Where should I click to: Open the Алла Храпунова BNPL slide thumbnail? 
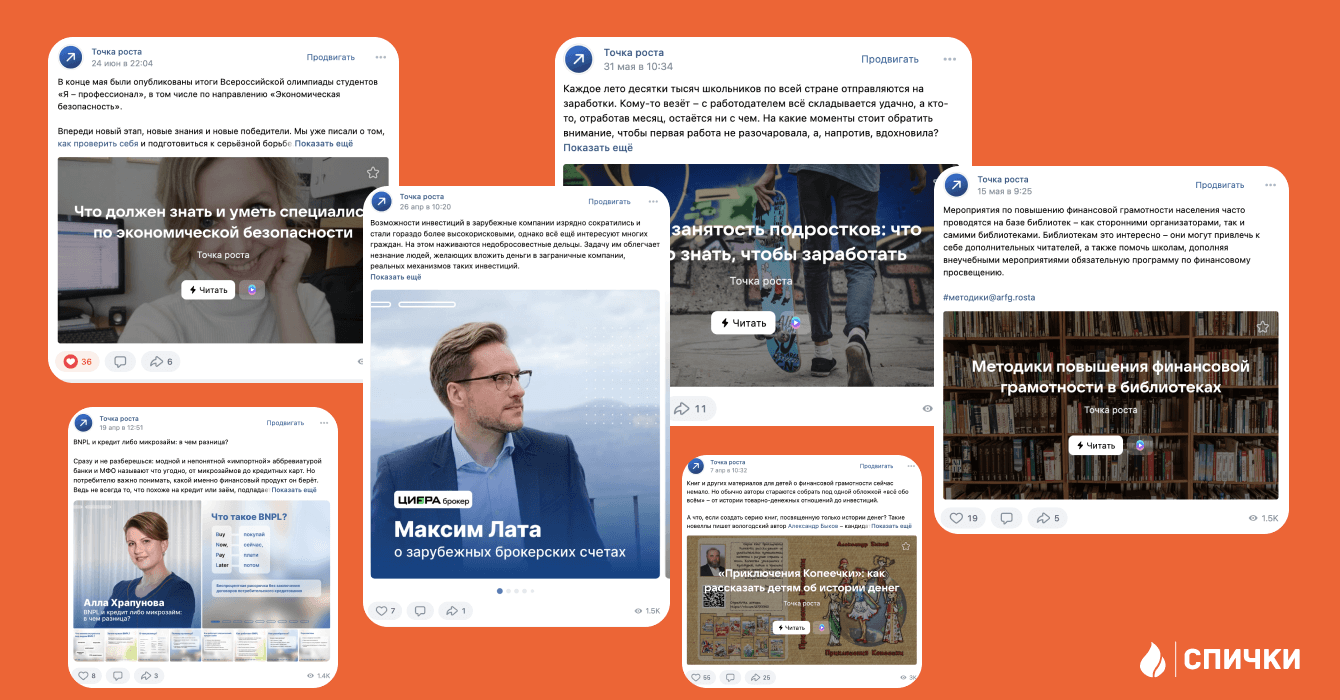[136, 565]
